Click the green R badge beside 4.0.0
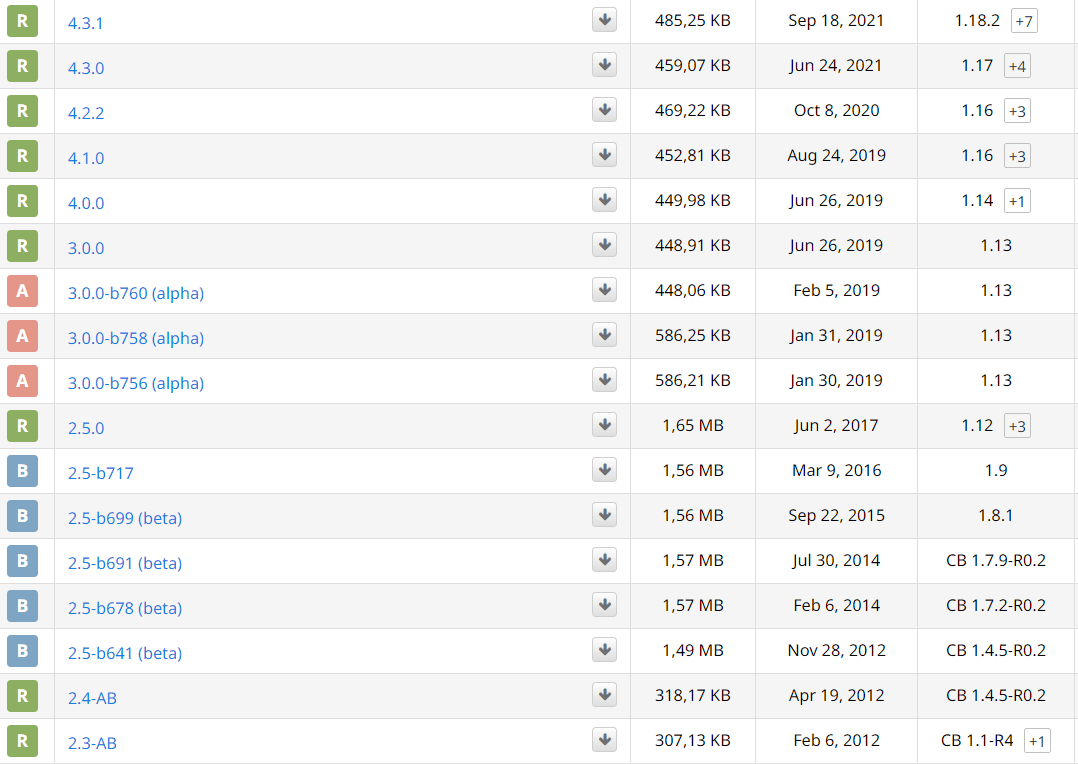This screenshot has height=764, width=1078. click(x=22, y=201)
